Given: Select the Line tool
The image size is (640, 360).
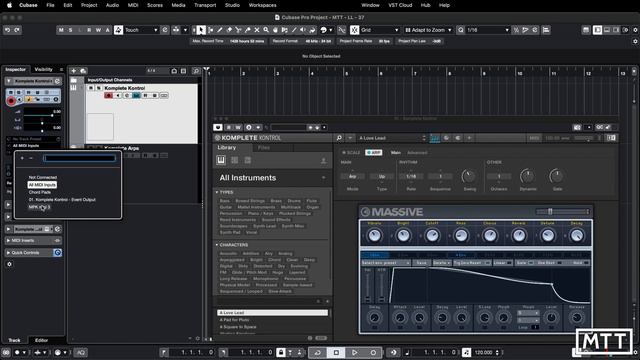Looking at the screenshot, I should (x=294, y=30).
